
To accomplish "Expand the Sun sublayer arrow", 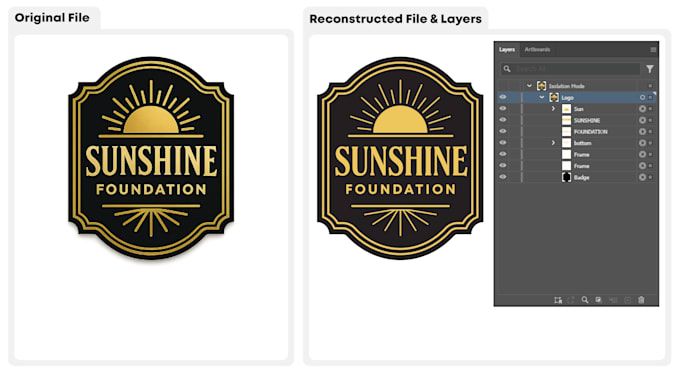I will tap(553, 108).
